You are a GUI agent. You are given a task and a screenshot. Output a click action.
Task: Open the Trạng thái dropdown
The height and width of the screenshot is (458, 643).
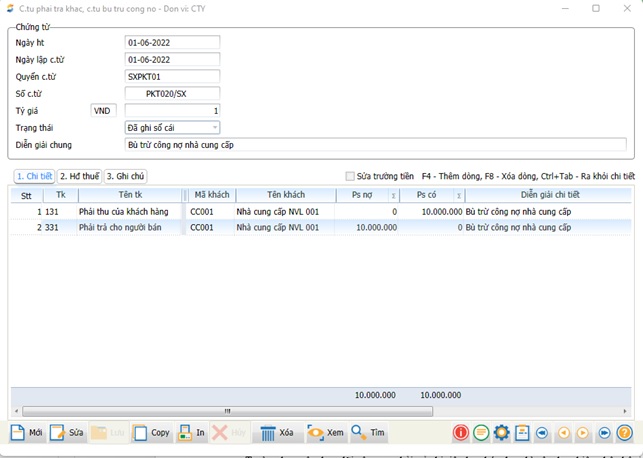214,128
